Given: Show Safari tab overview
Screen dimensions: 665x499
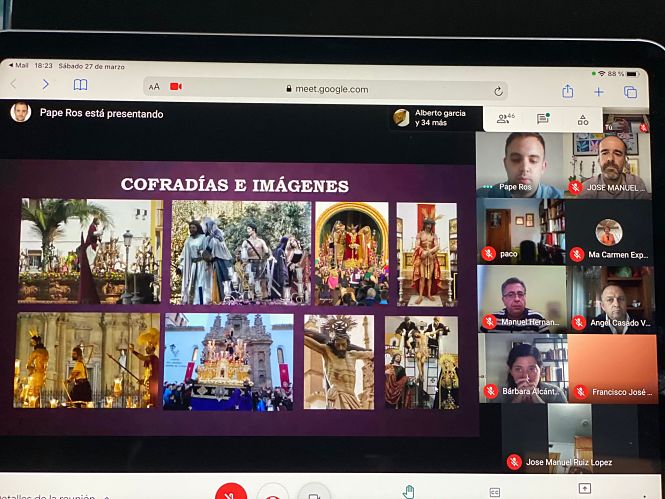Looking at the screenshot, I should [x=630, y=91].
